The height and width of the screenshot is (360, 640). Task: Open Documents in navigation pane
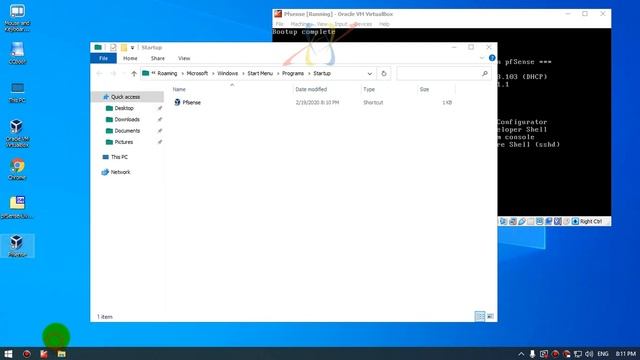(x=127, y=131)
